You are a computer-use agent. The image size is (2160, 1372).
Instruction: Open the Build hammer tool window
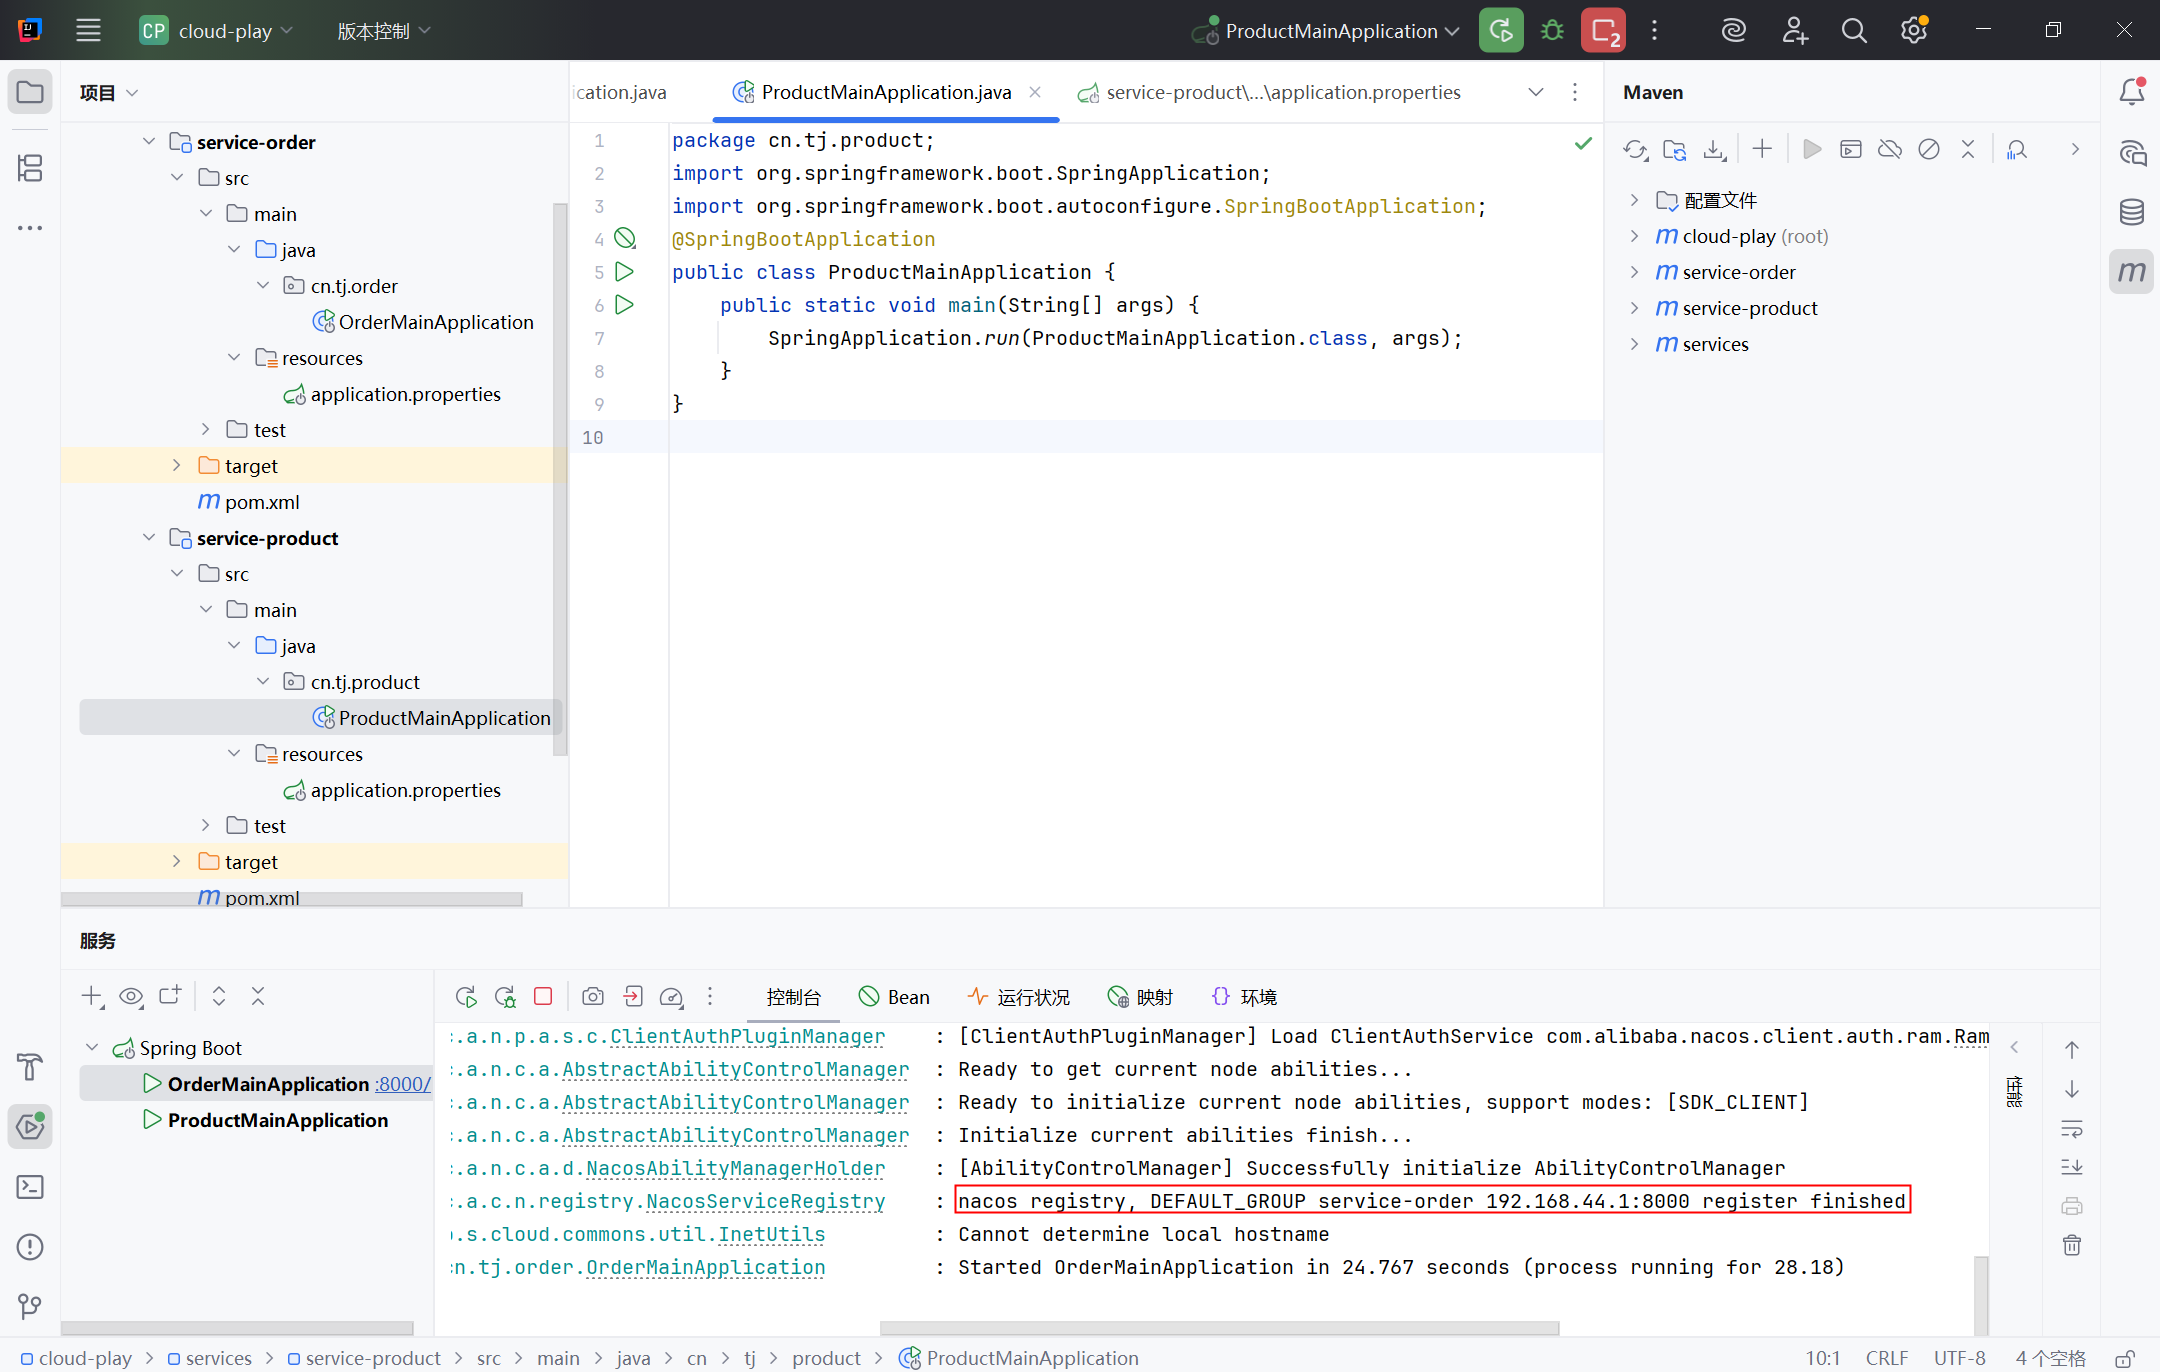(30, 1068)
